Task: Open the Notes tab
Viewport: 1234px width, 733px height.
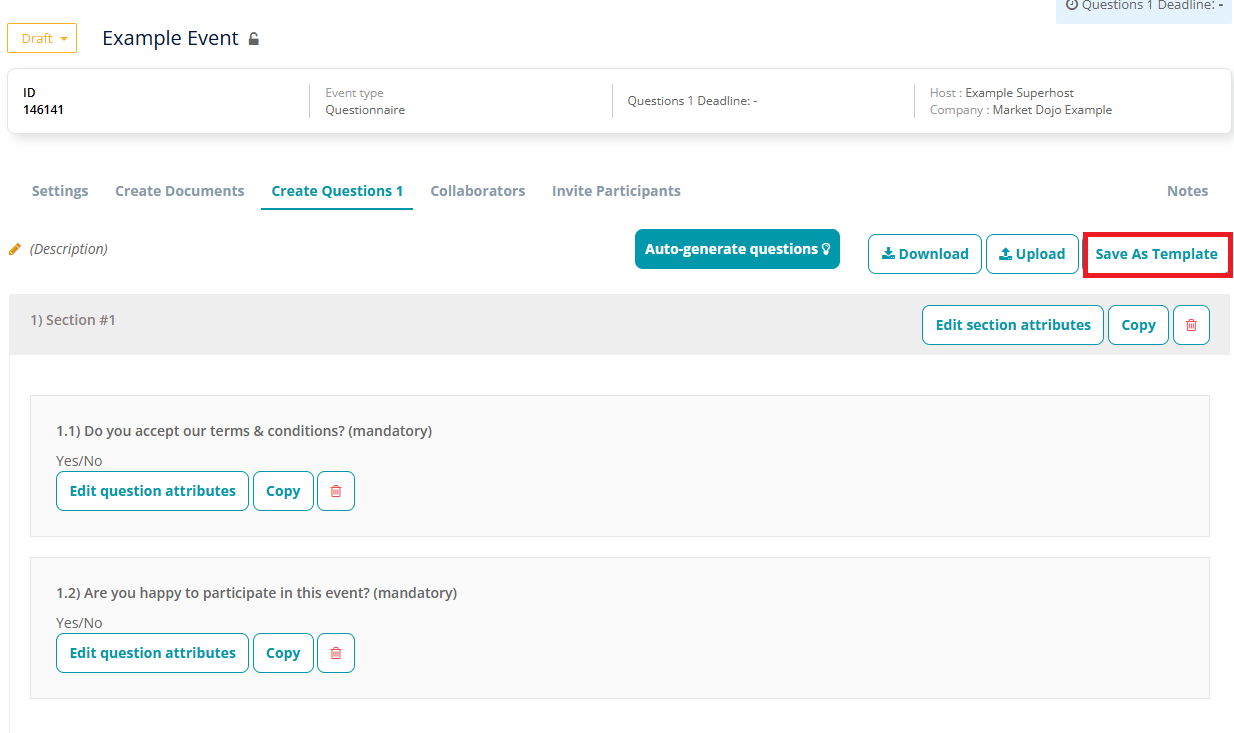Action: point(1188,190)
